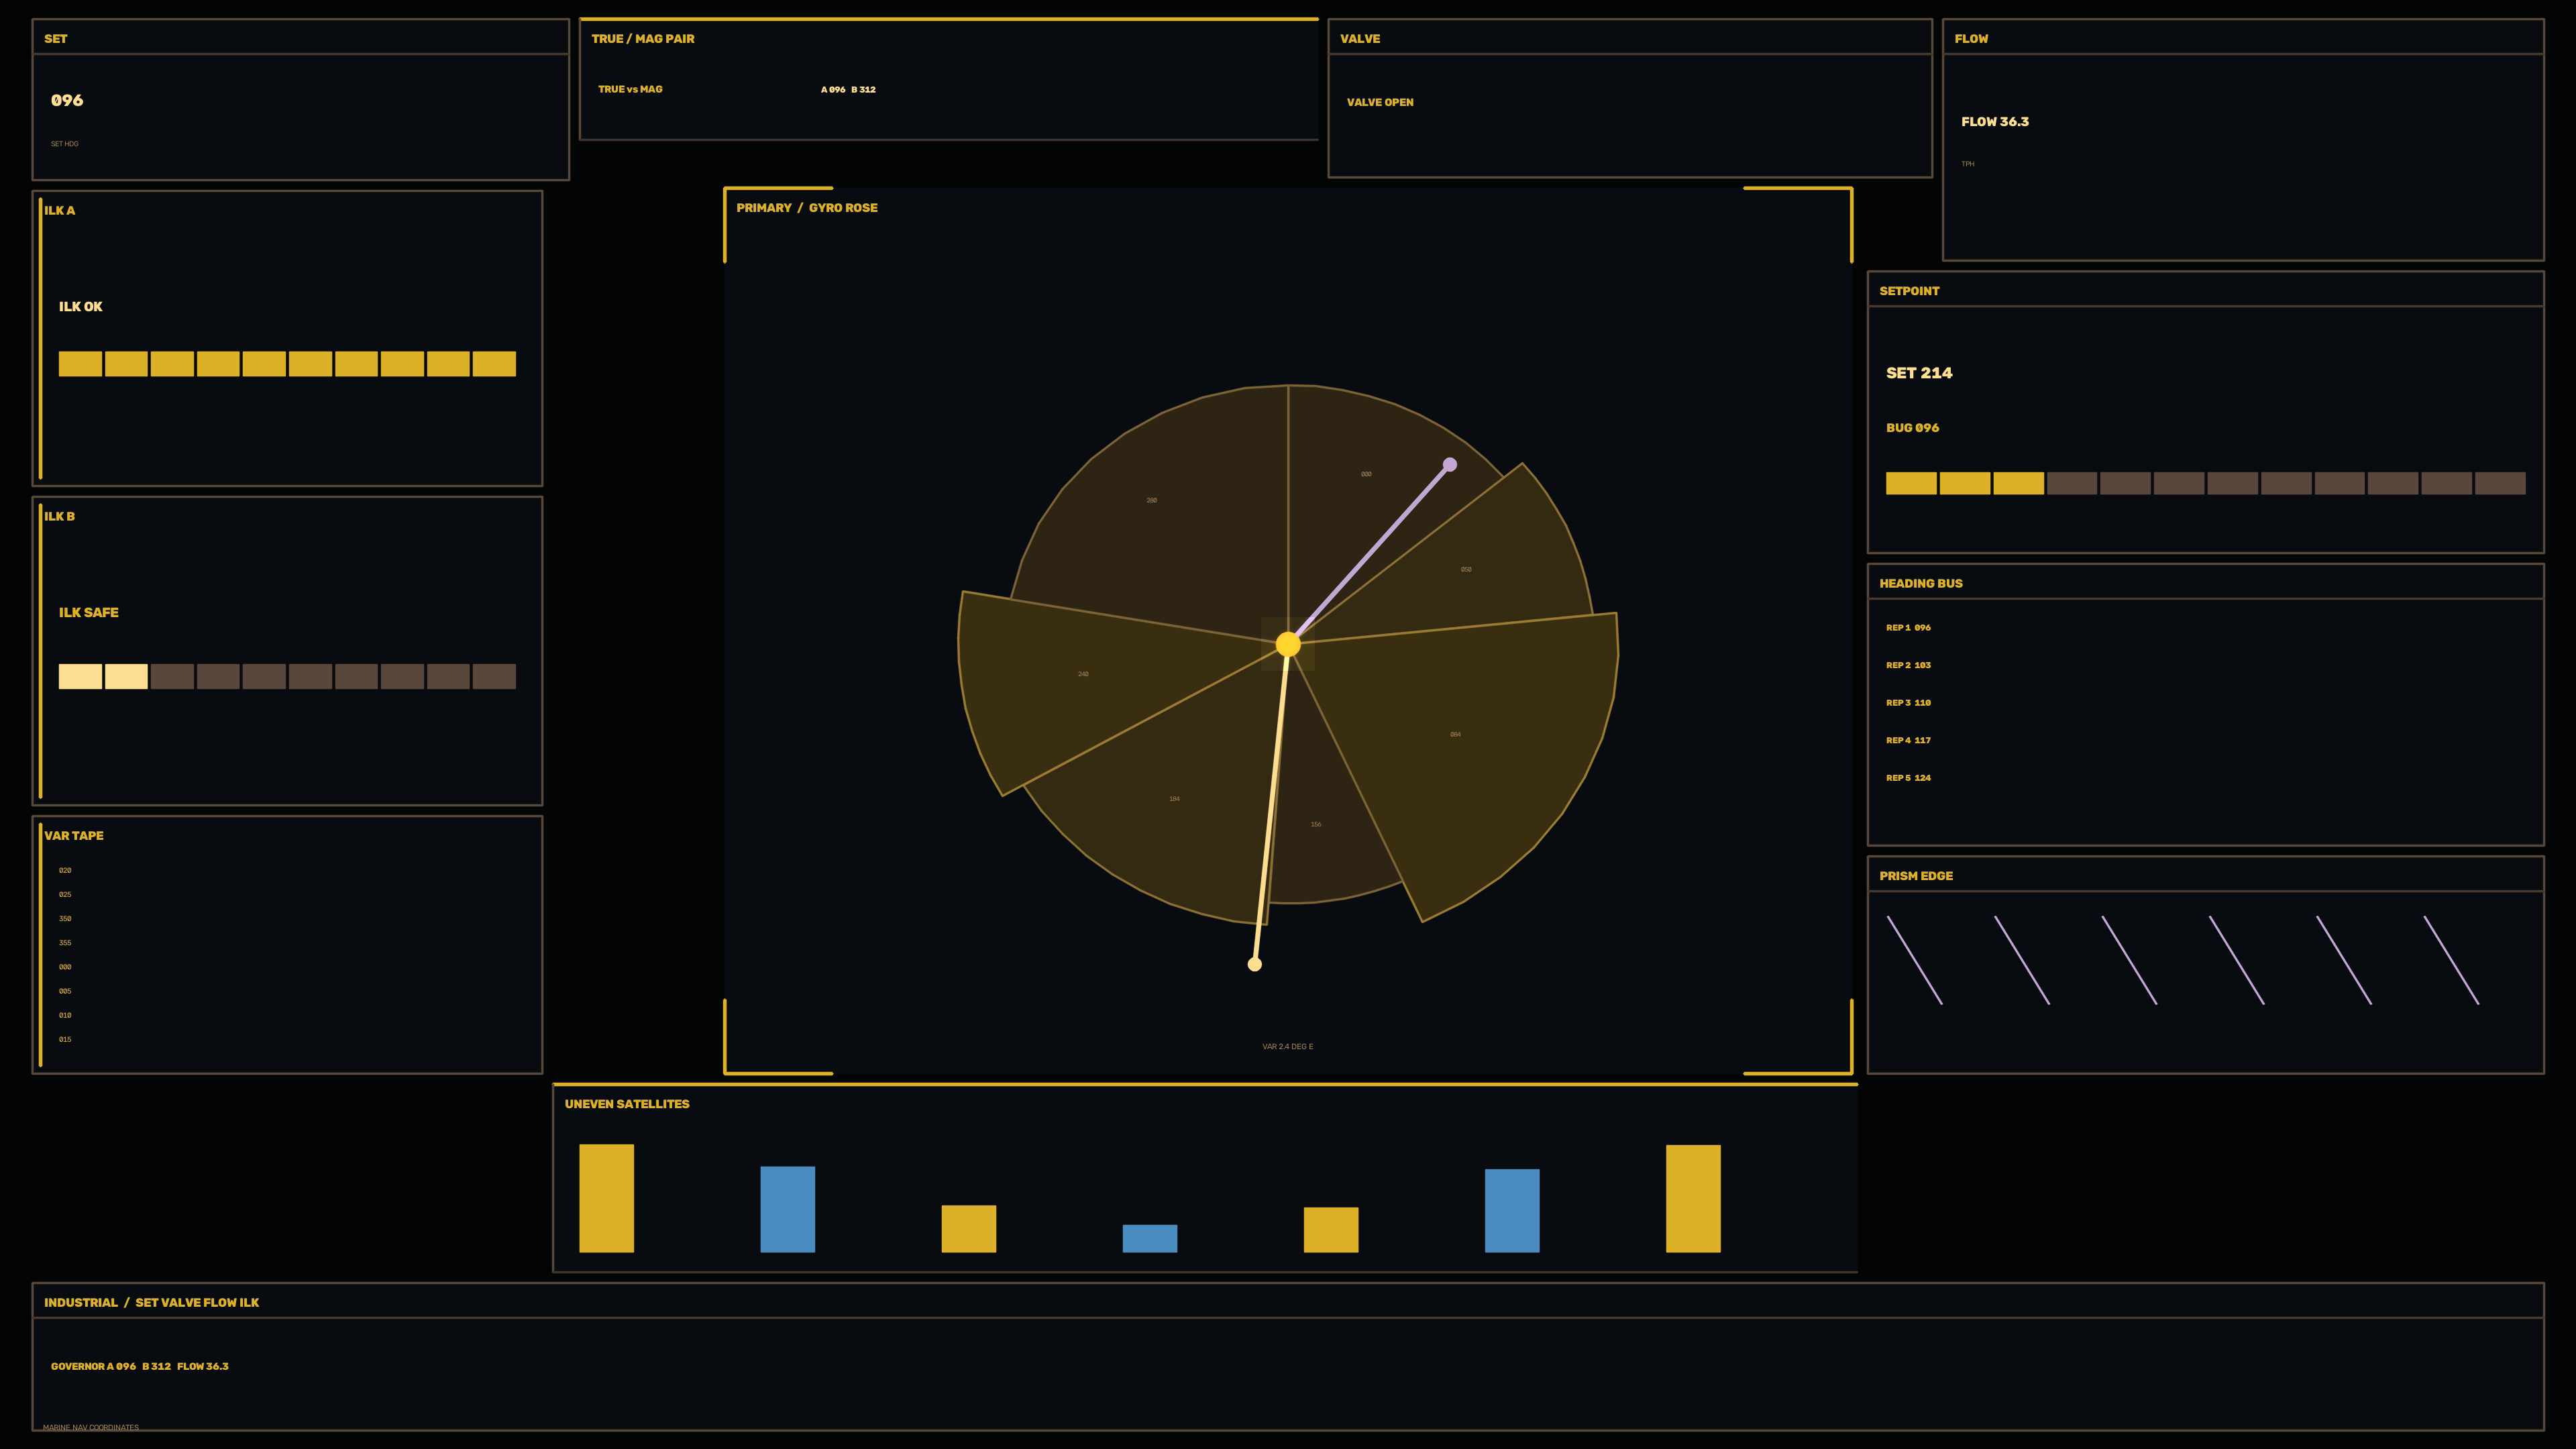The image size is (2576, 1449).
Task: Click the ILK B panel title
Action: (60, 516)
